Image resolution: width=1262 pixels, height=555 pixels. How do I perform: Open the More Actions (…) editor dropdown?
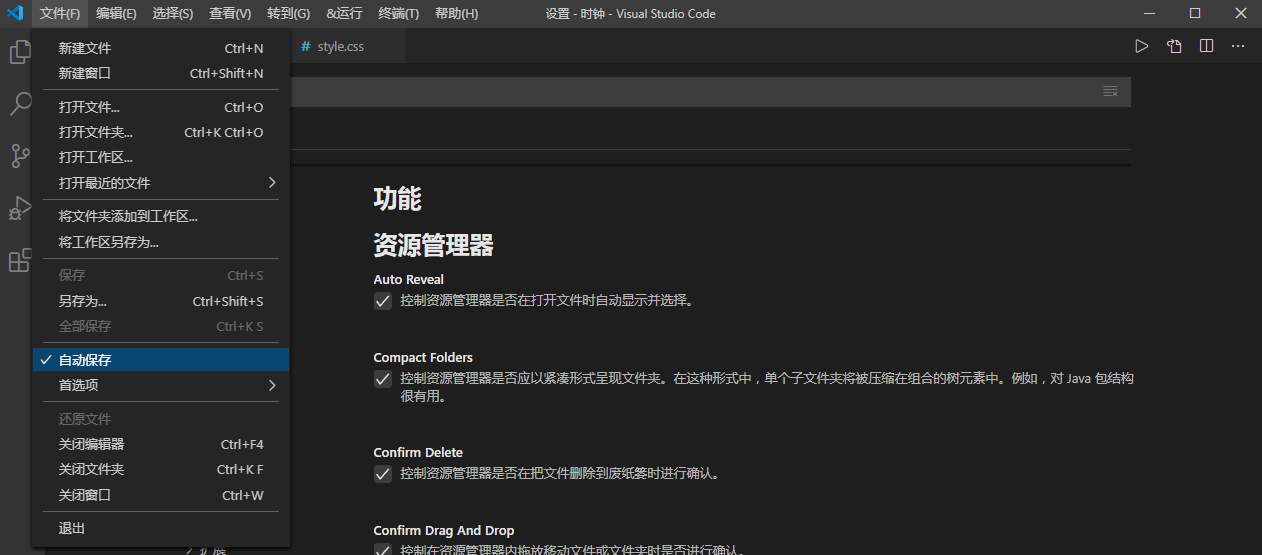[1238, 46]
